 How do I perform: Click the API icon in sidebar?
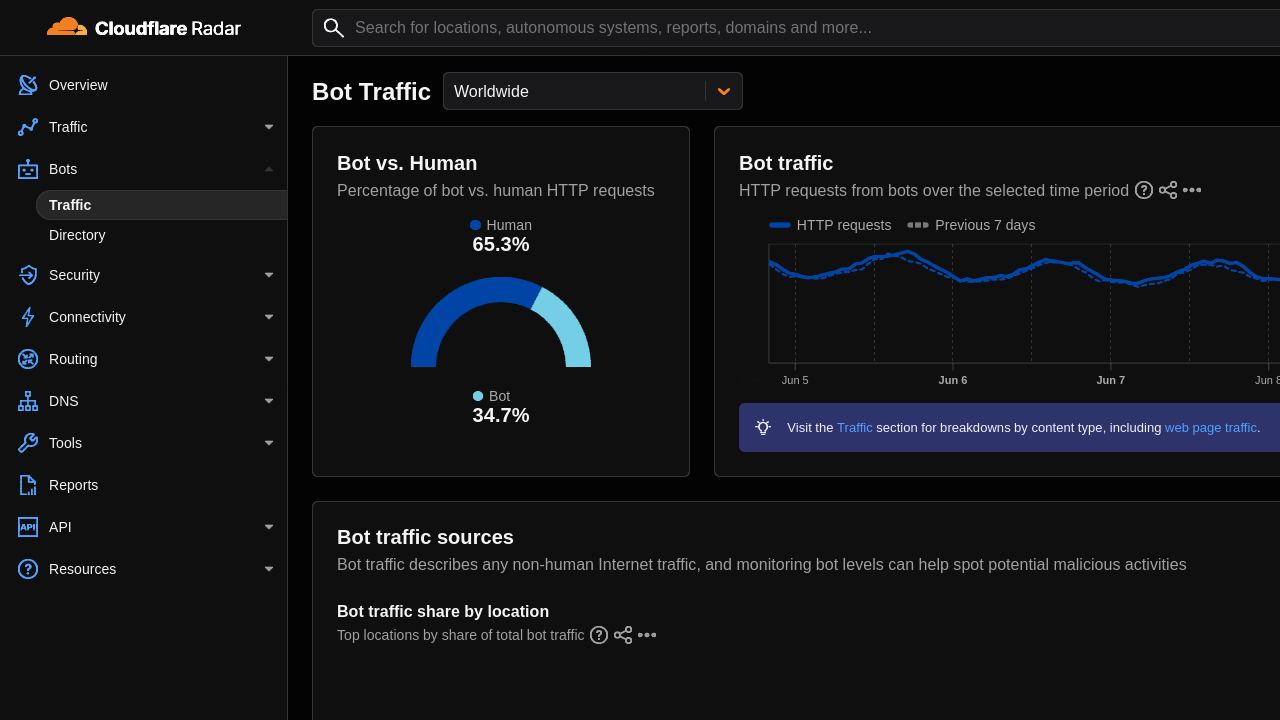point(28,527)
